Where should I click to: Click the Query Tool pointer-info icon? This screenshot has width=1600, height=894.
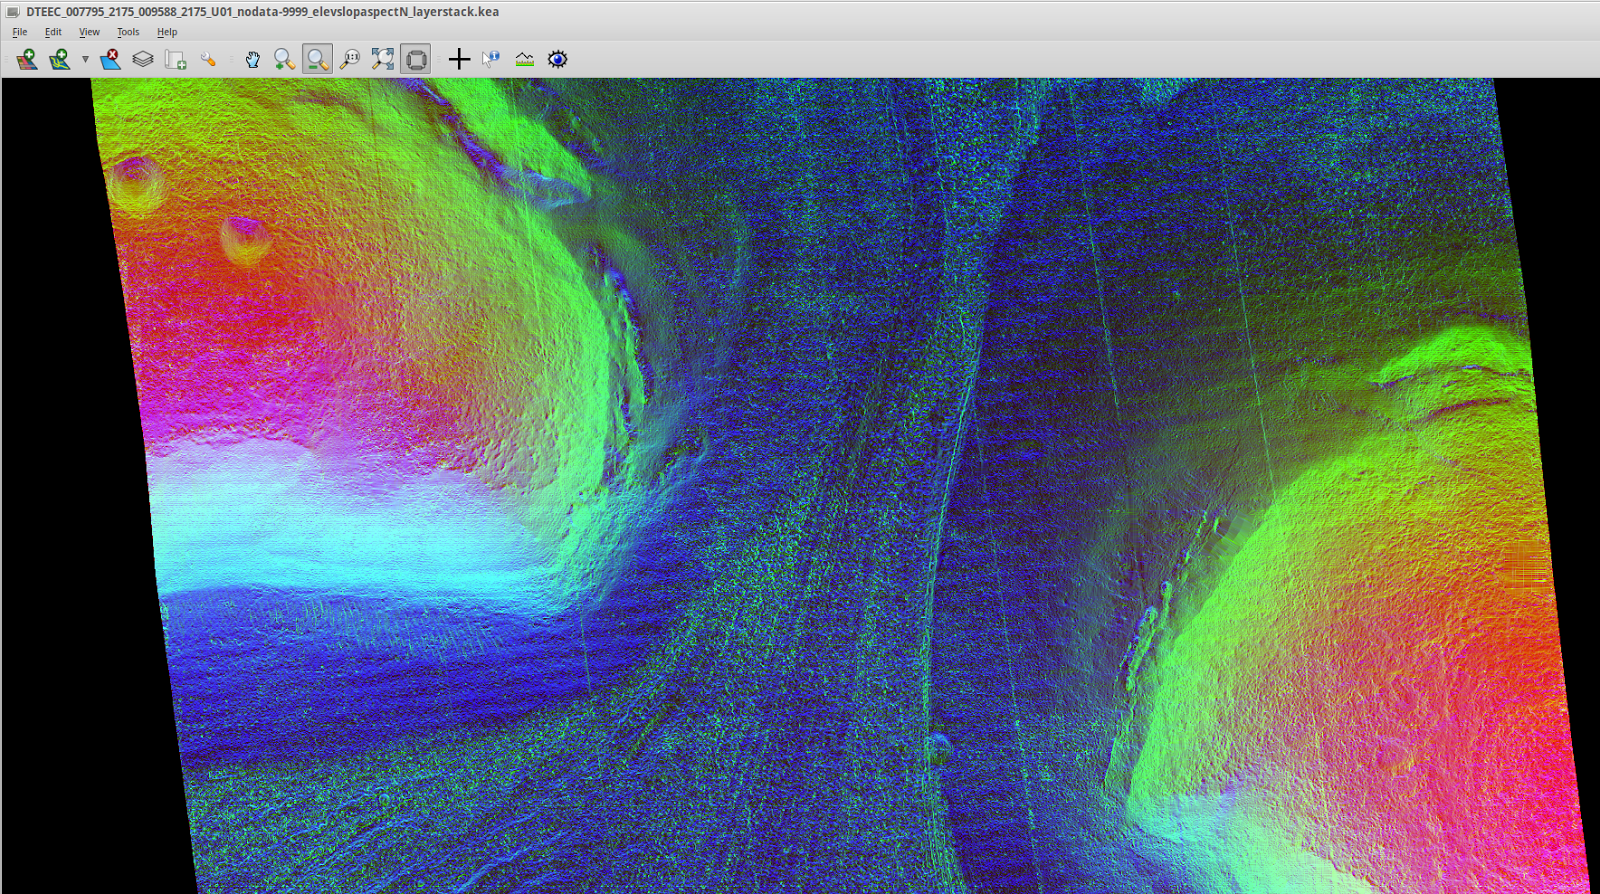click(491, 60)
